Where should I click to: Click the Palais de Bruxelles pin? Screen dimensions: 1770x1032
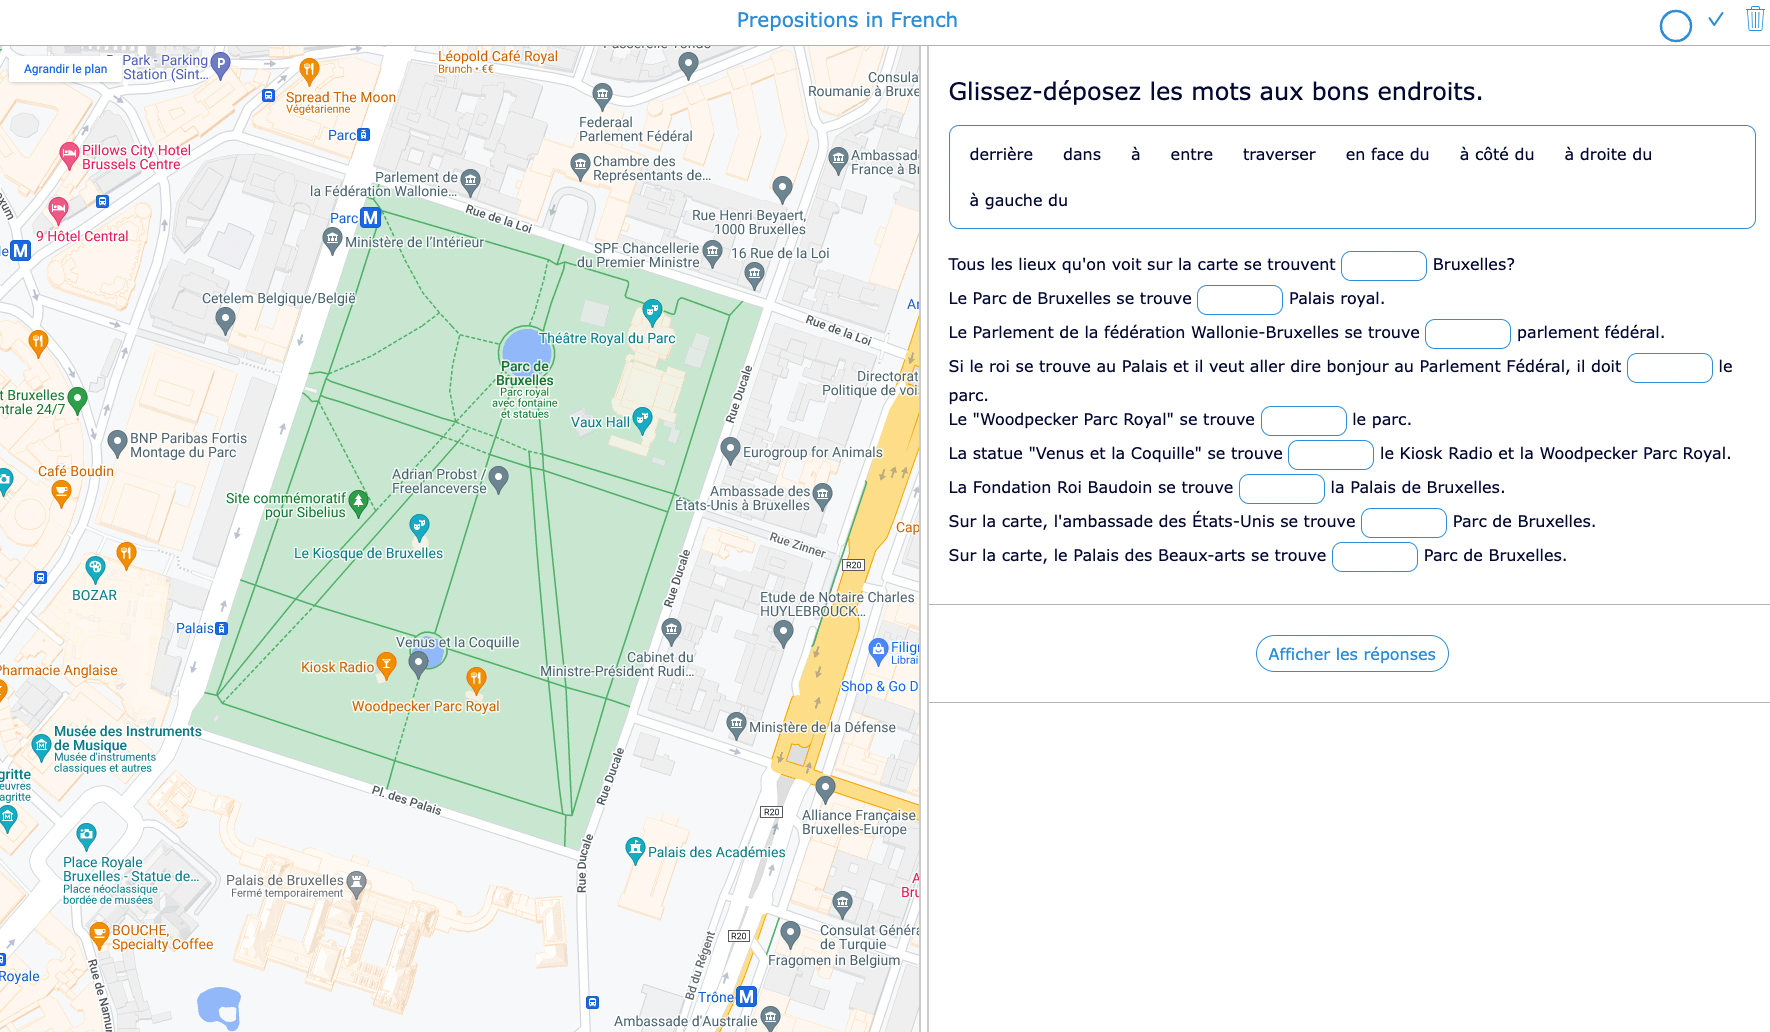(356, 884)
